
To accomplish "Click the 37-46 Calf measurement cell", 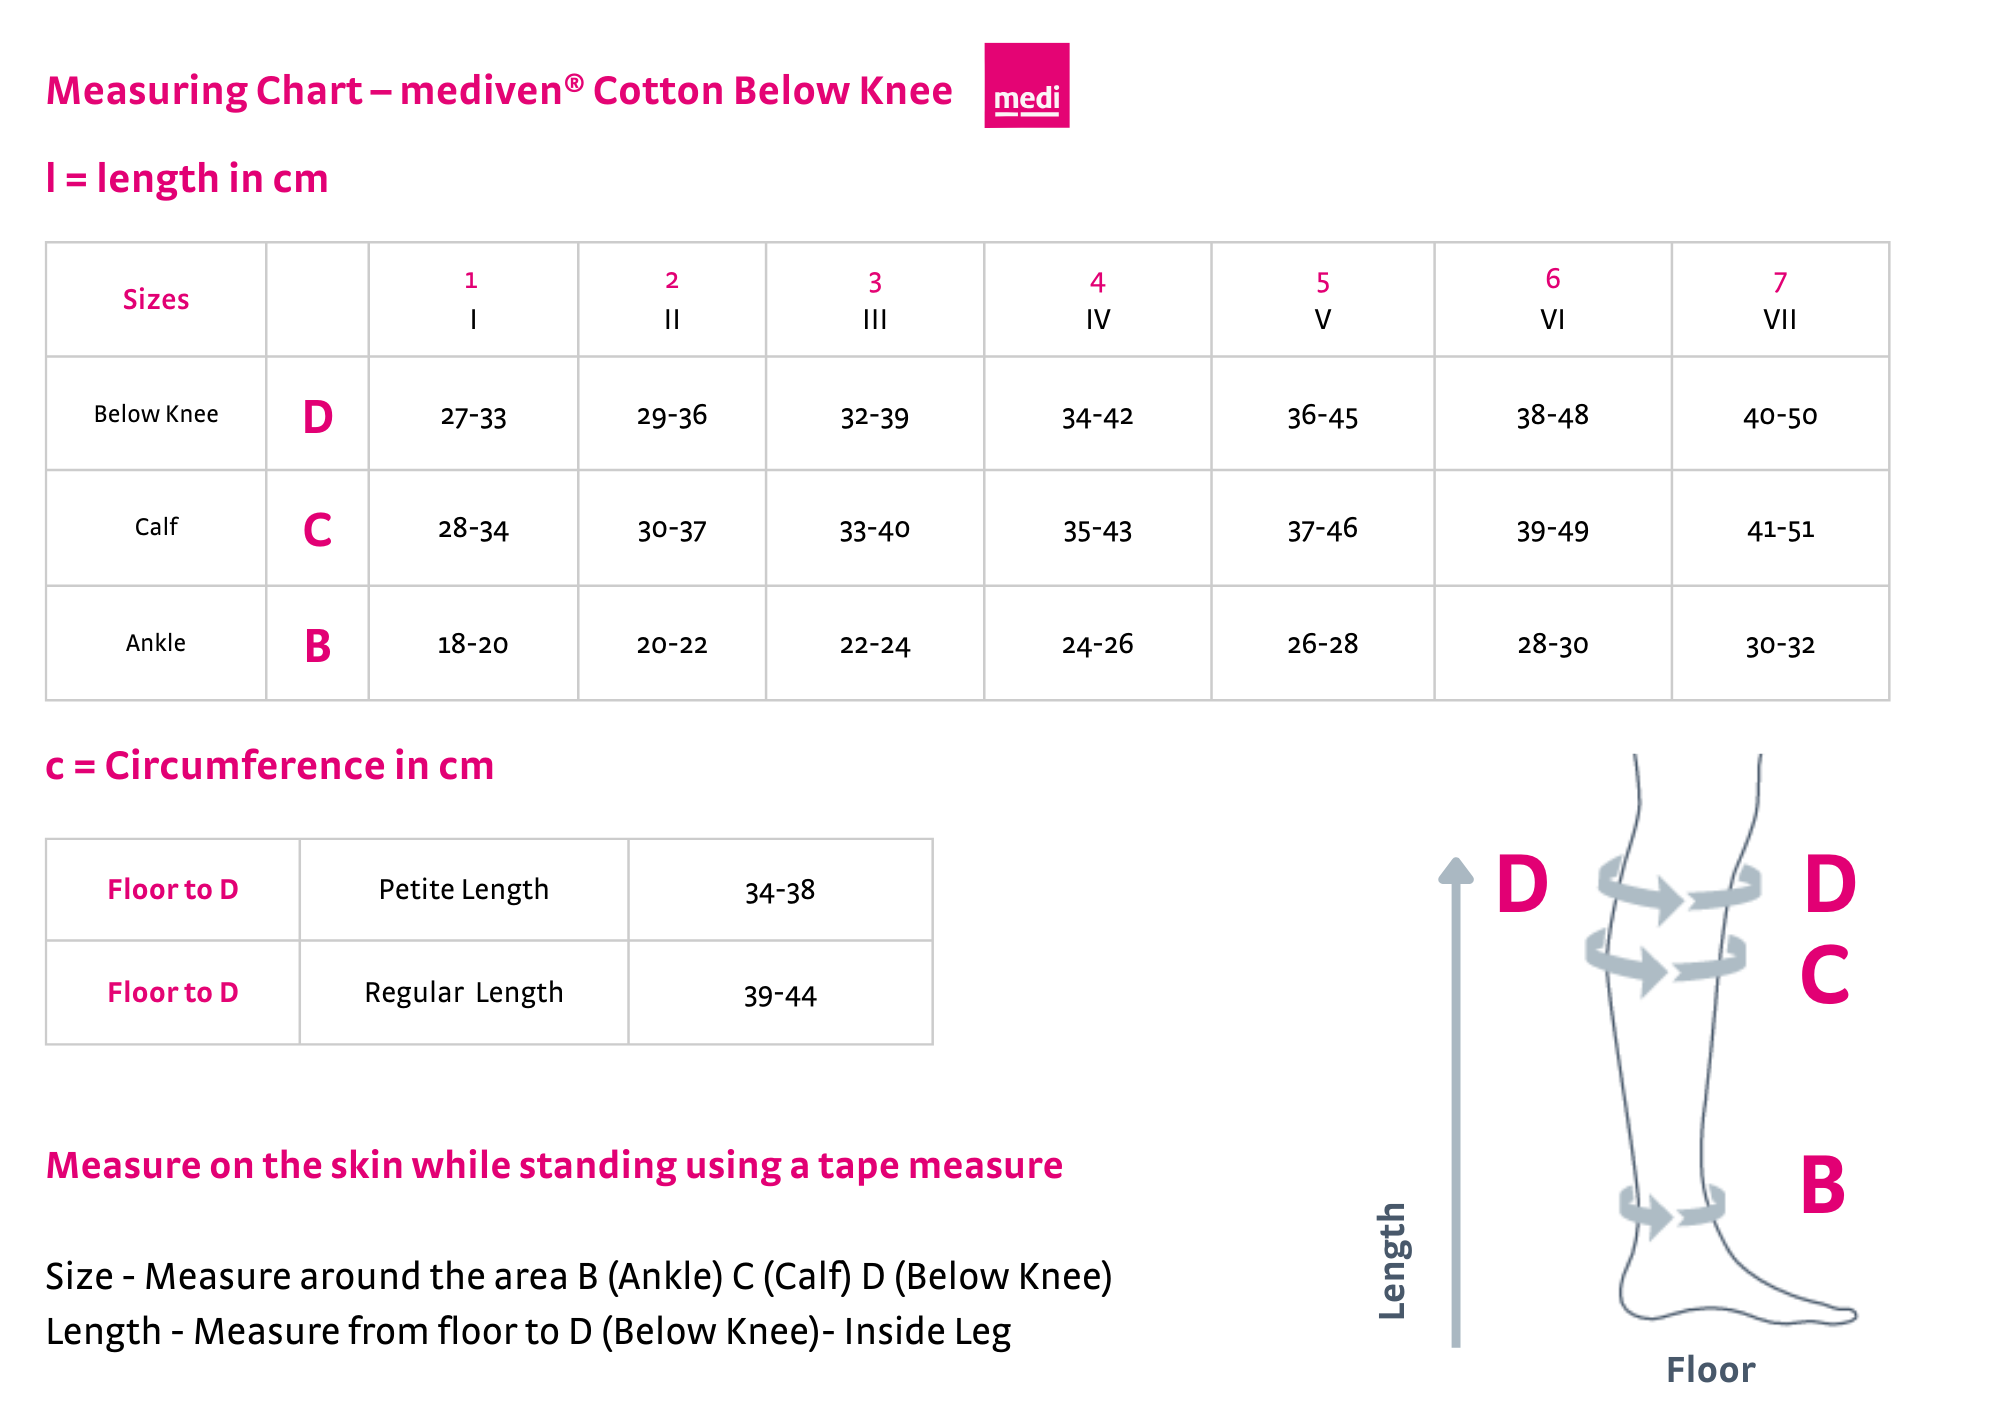I will [x=1322, y=529].
